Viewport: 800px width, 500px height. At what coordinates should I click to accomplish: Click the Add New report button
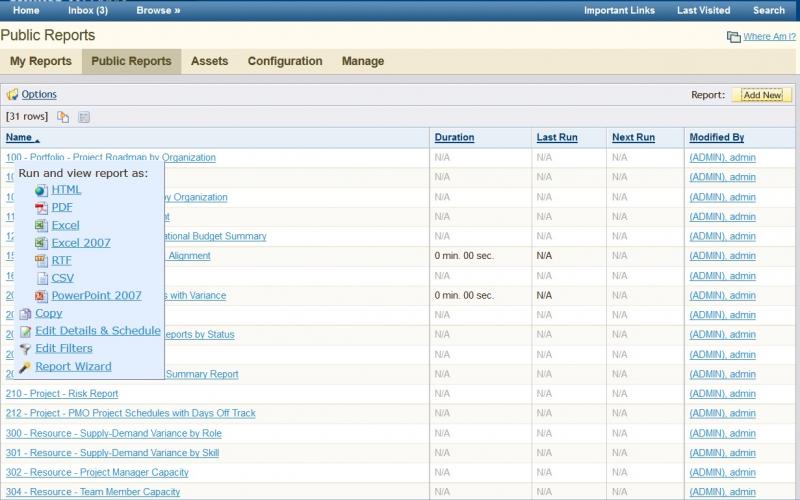click(762, 95)
